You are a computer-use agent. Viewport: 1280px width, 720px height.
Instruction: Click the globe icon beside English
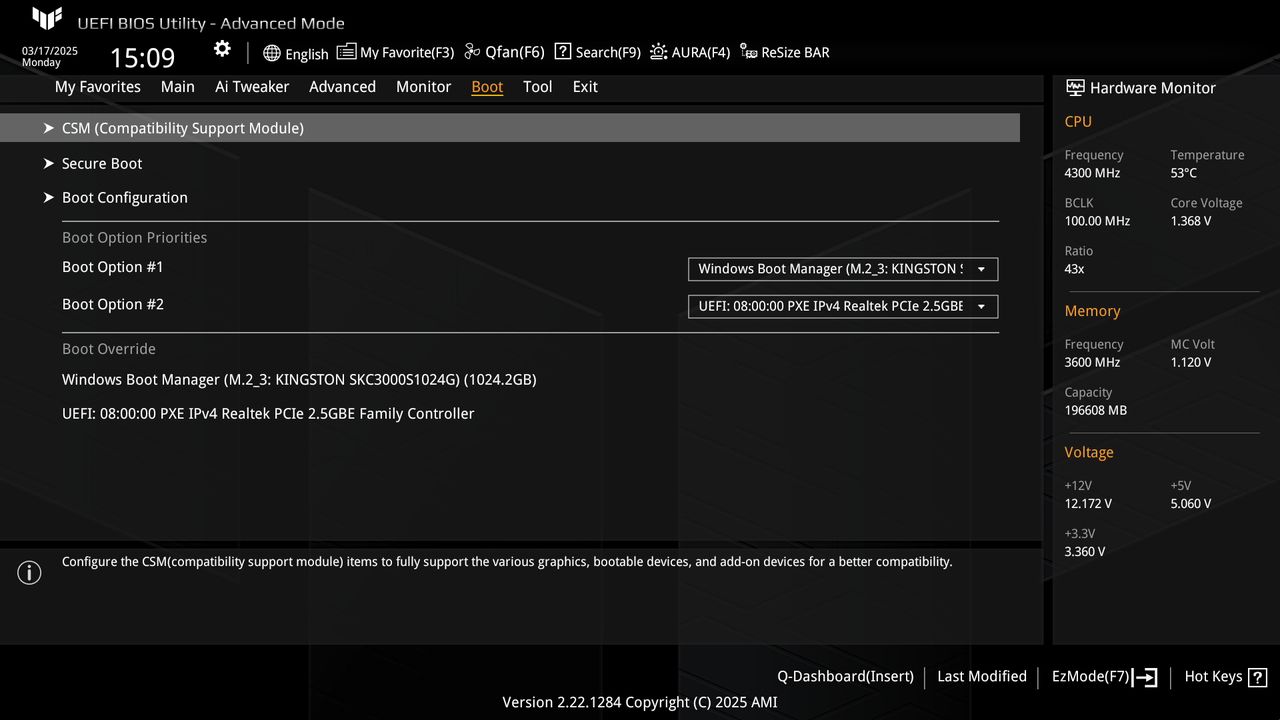pos(272,53)
